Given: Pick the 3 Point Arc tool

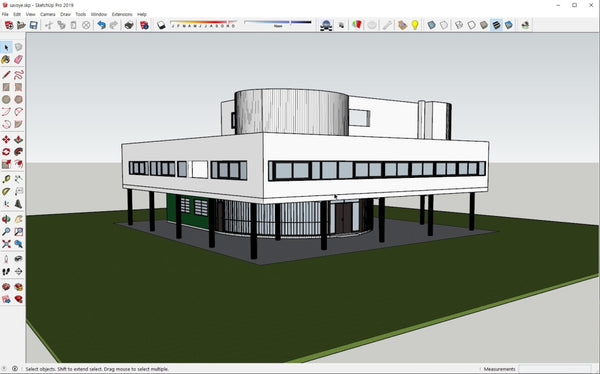Looking at the screenshot, I should (x=6, y=124).
